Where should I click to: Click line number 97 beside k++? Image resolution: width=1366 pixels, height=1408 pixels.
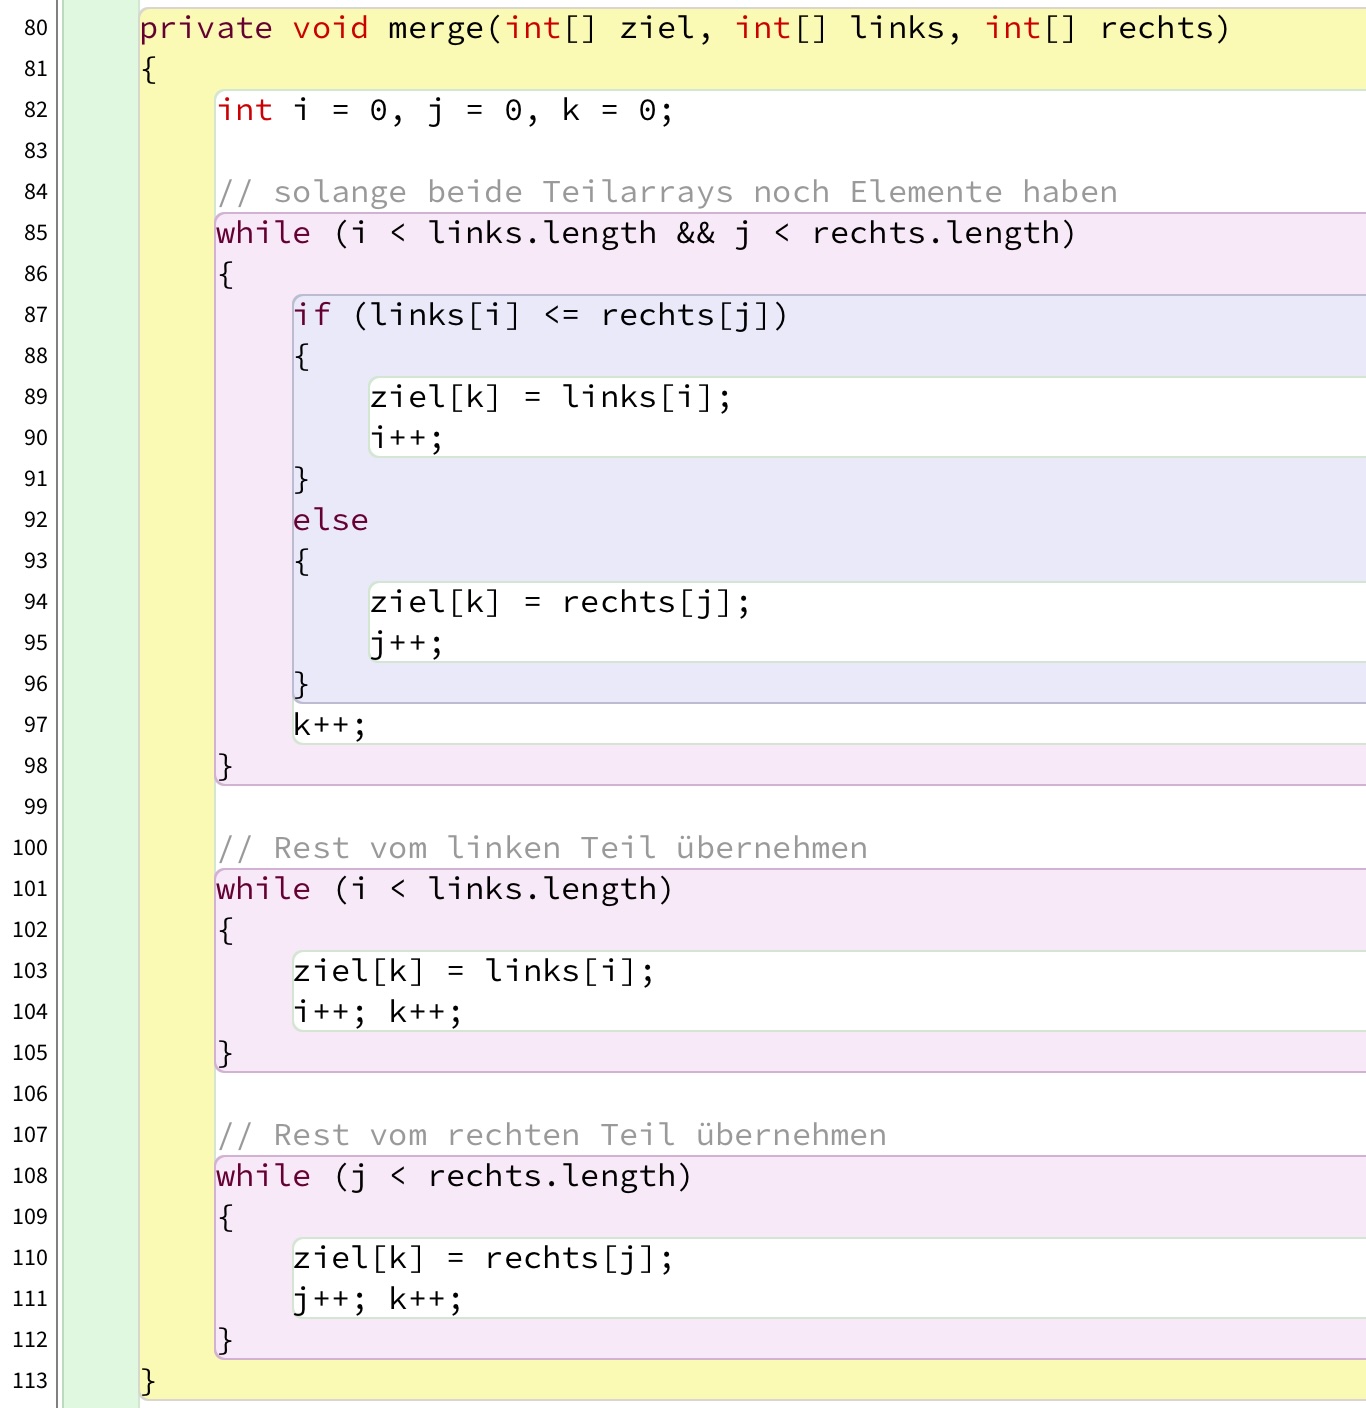(x=35, y=725)
